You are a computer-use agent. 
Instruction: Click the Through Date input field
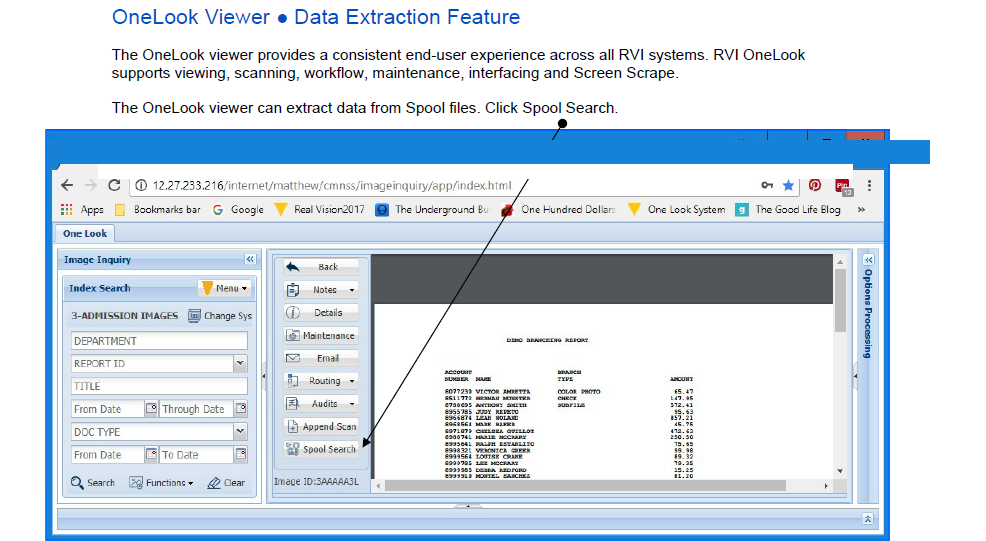pyautogui.click(x=197, y=409)
